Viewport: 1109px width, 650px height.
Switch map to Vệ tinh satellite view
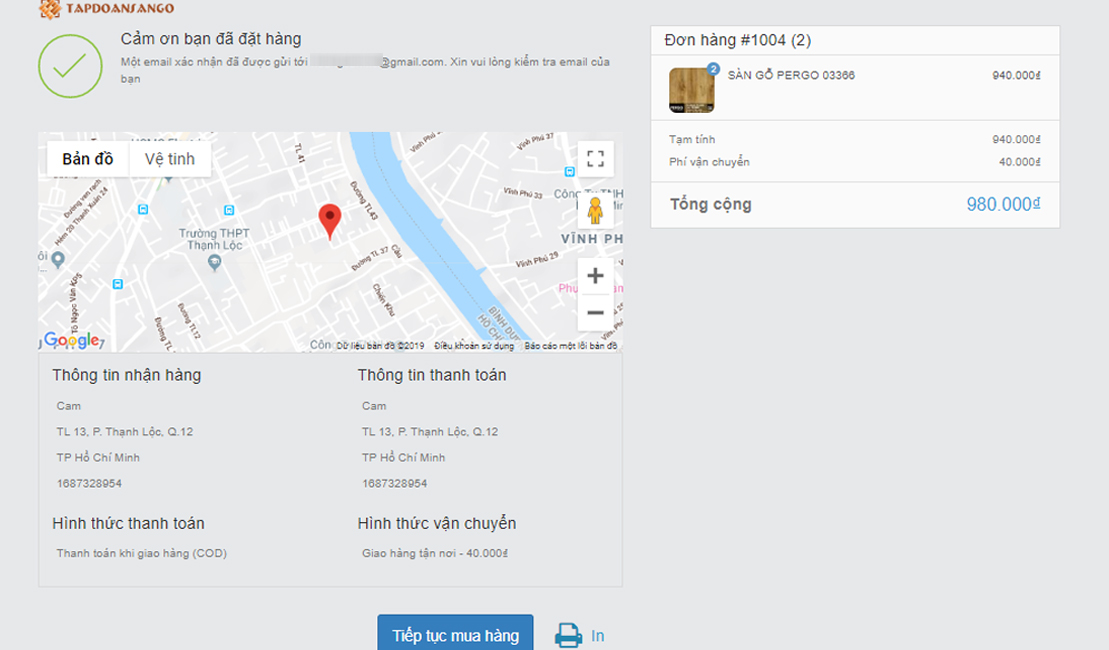pos(170,159)
